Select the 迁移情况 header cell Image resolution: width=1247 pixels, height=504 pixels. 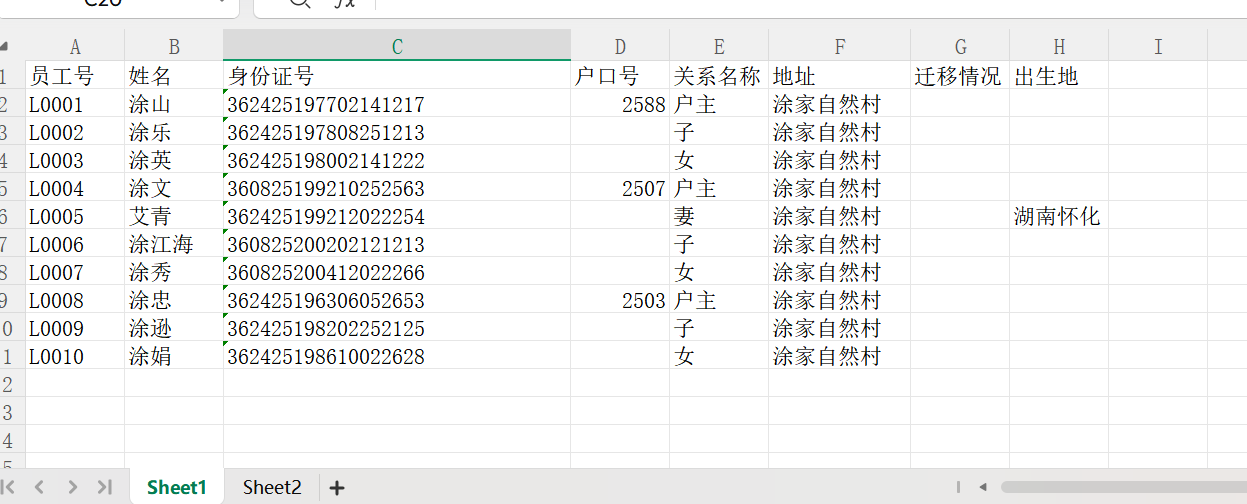click(x=960, y=76)
